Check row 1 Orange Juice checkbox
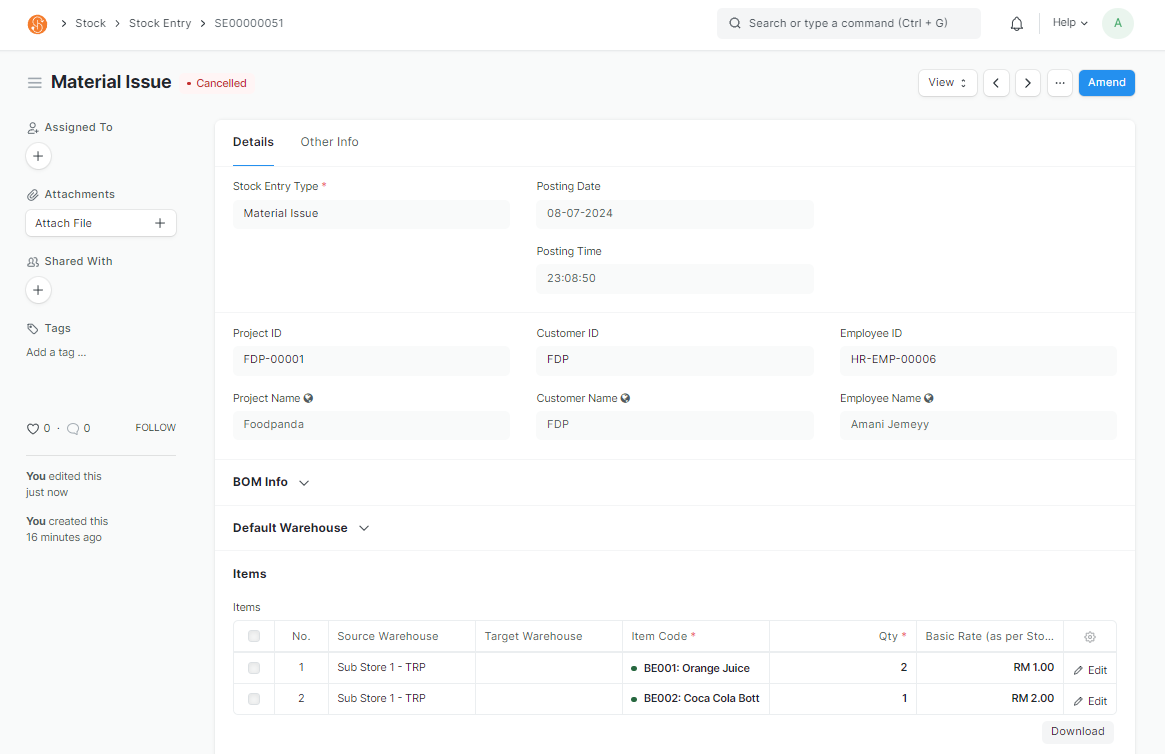The width and height of the screenshot is (1165, 754). click(254, 668)
